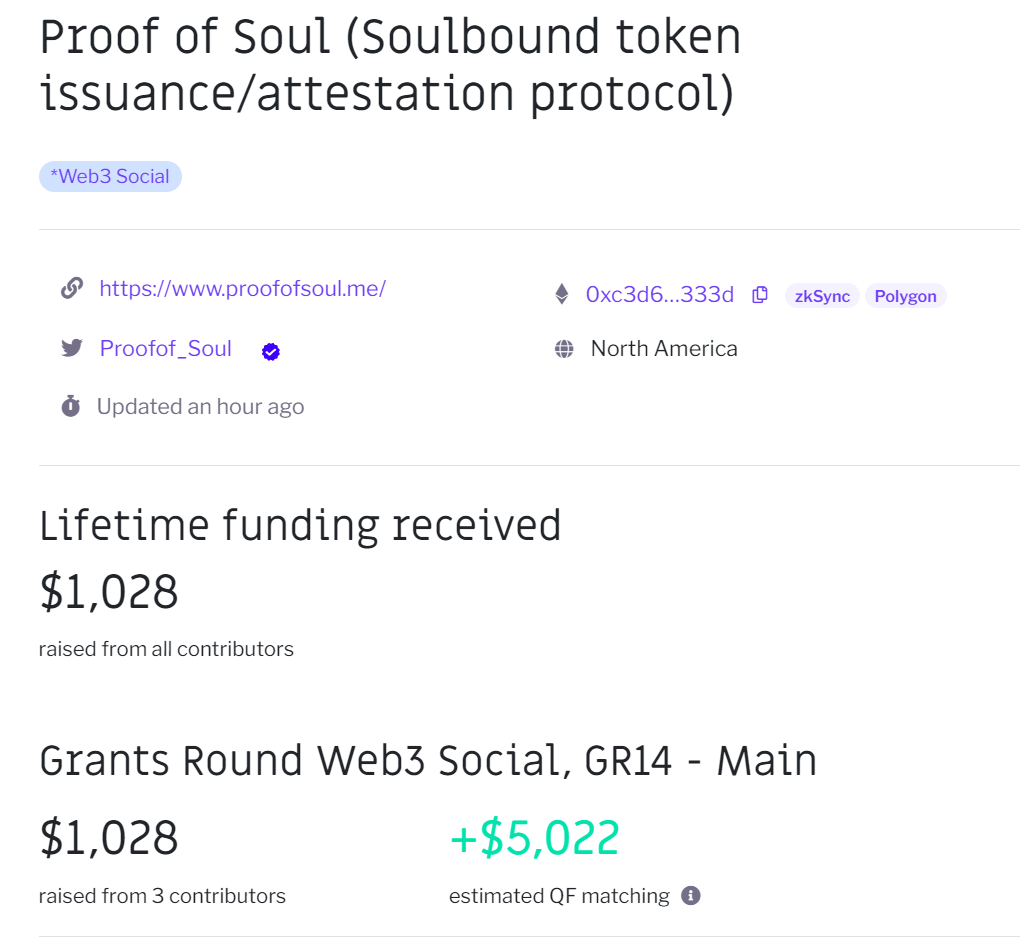
Task: Copy the wallet address with the clipboard icon
Action: click(760, 295)
